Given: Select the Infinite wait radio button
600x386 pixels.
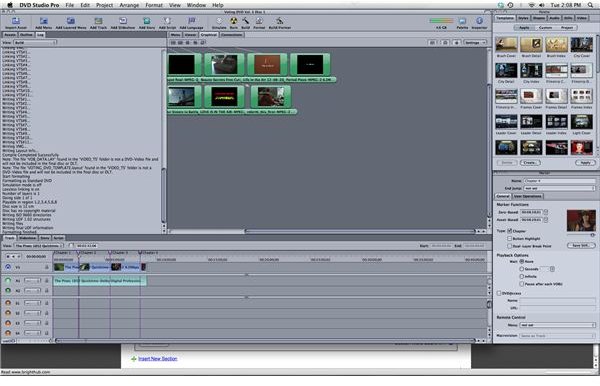Looking at the screenshot, I should click(x=521, y=276).
